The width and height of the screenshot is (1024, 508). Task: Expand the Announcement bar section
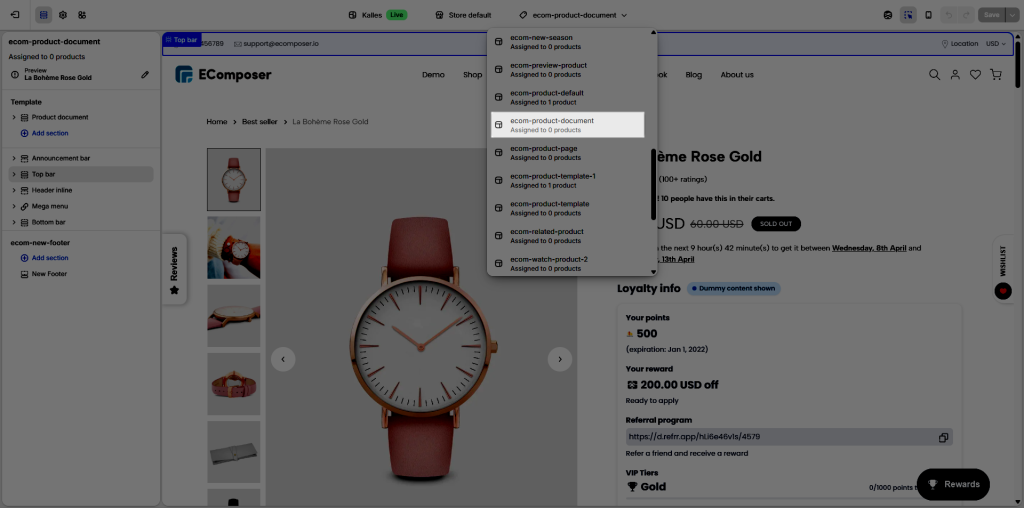14,158
